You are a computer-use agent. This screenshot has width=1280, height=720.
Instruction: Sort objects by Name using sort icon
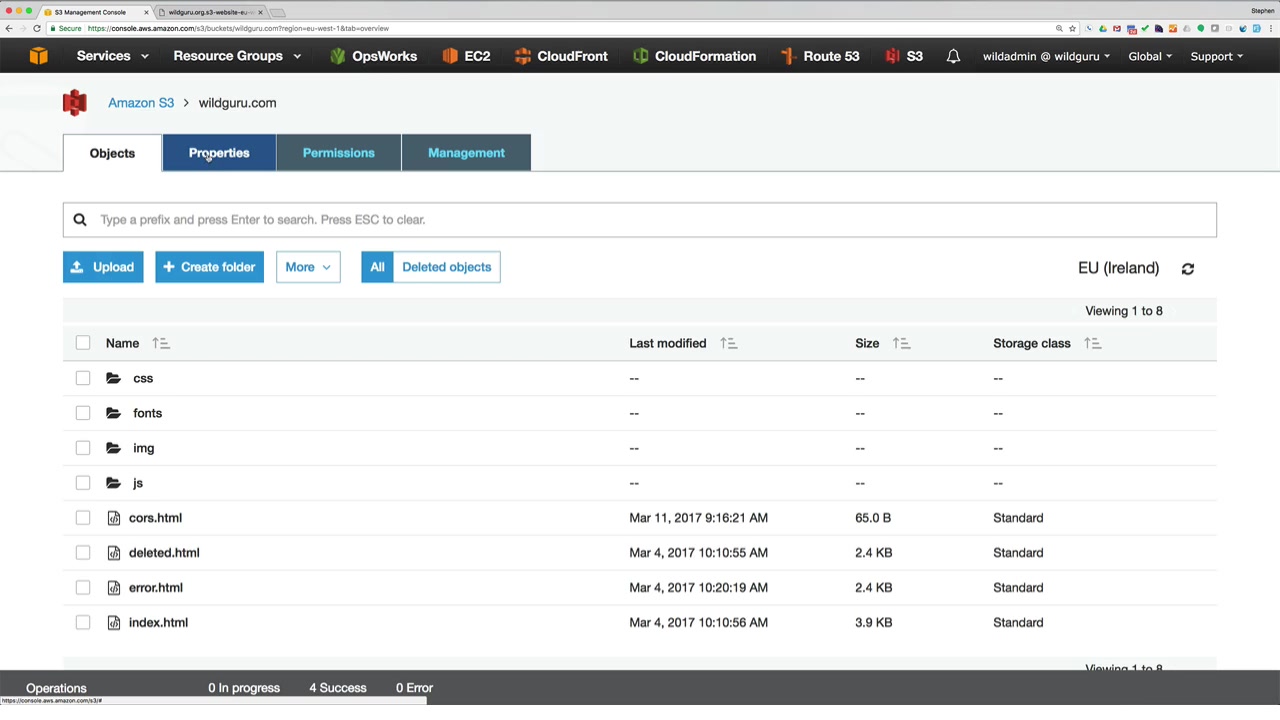(x=161, y=343)
